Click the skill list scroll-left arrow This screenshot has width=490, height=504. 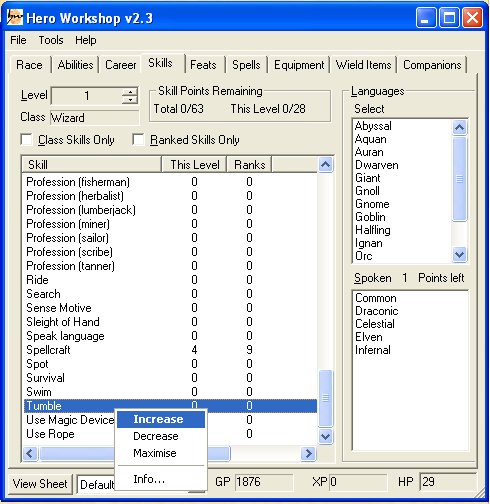click(30, 453)
